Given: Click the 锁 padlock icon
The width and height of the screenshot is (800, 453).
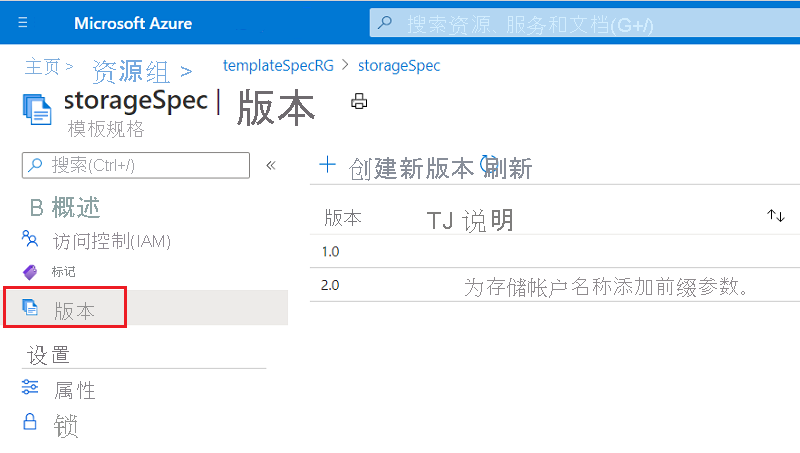Looking at the screenshot, I should [x=30, y=421].
